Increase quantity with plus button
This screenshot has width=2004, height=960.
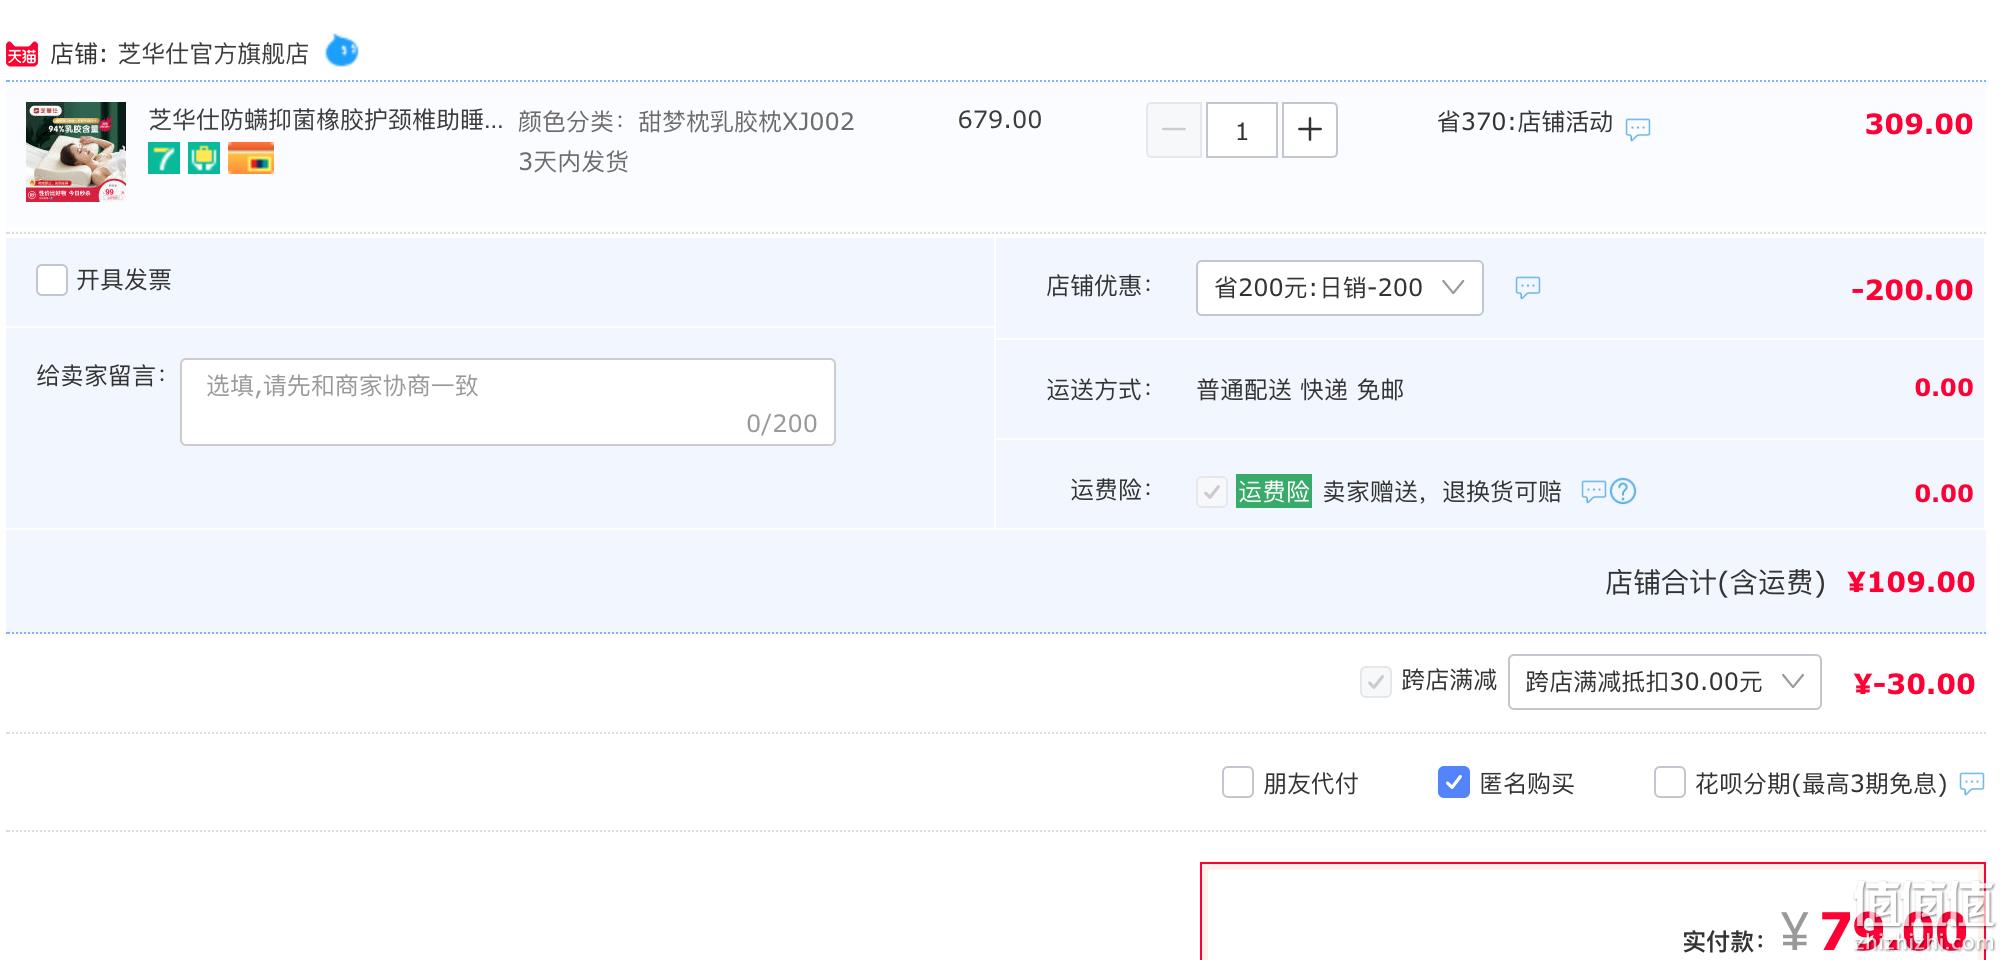pos(1310,130)
